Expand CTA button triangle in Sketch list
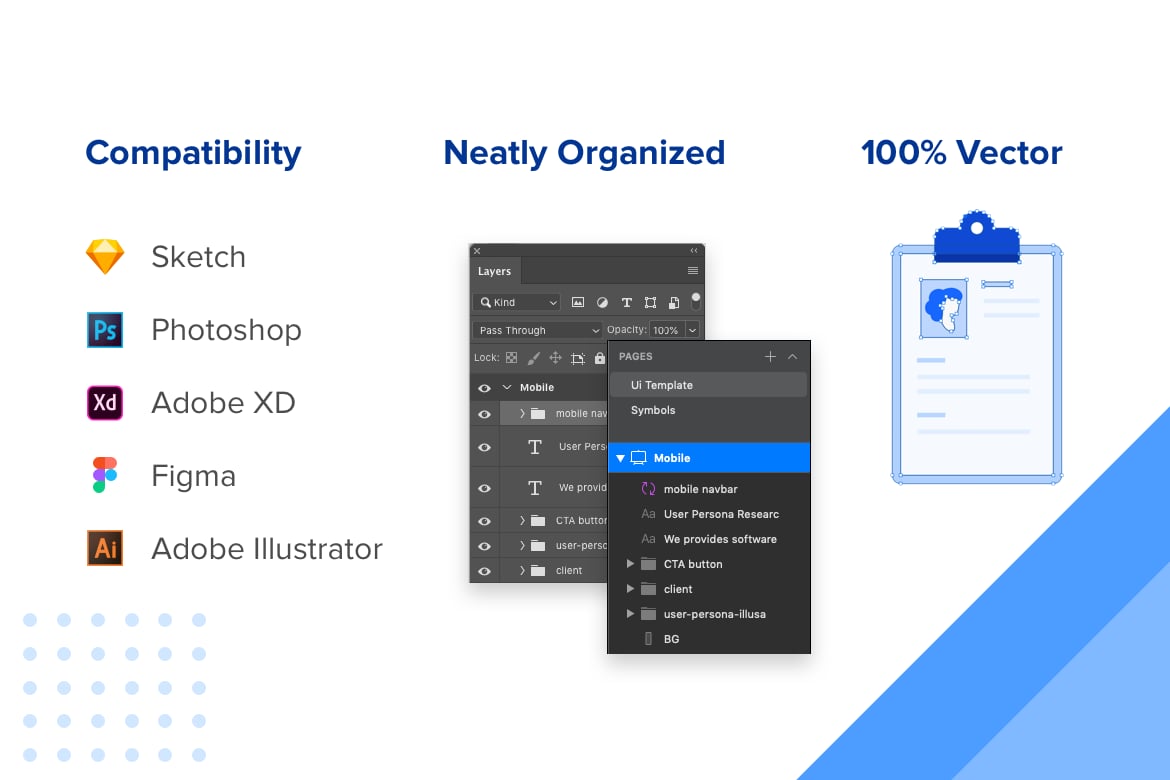The height and width of the screenshot is (780, 1170). coord(630,564)
